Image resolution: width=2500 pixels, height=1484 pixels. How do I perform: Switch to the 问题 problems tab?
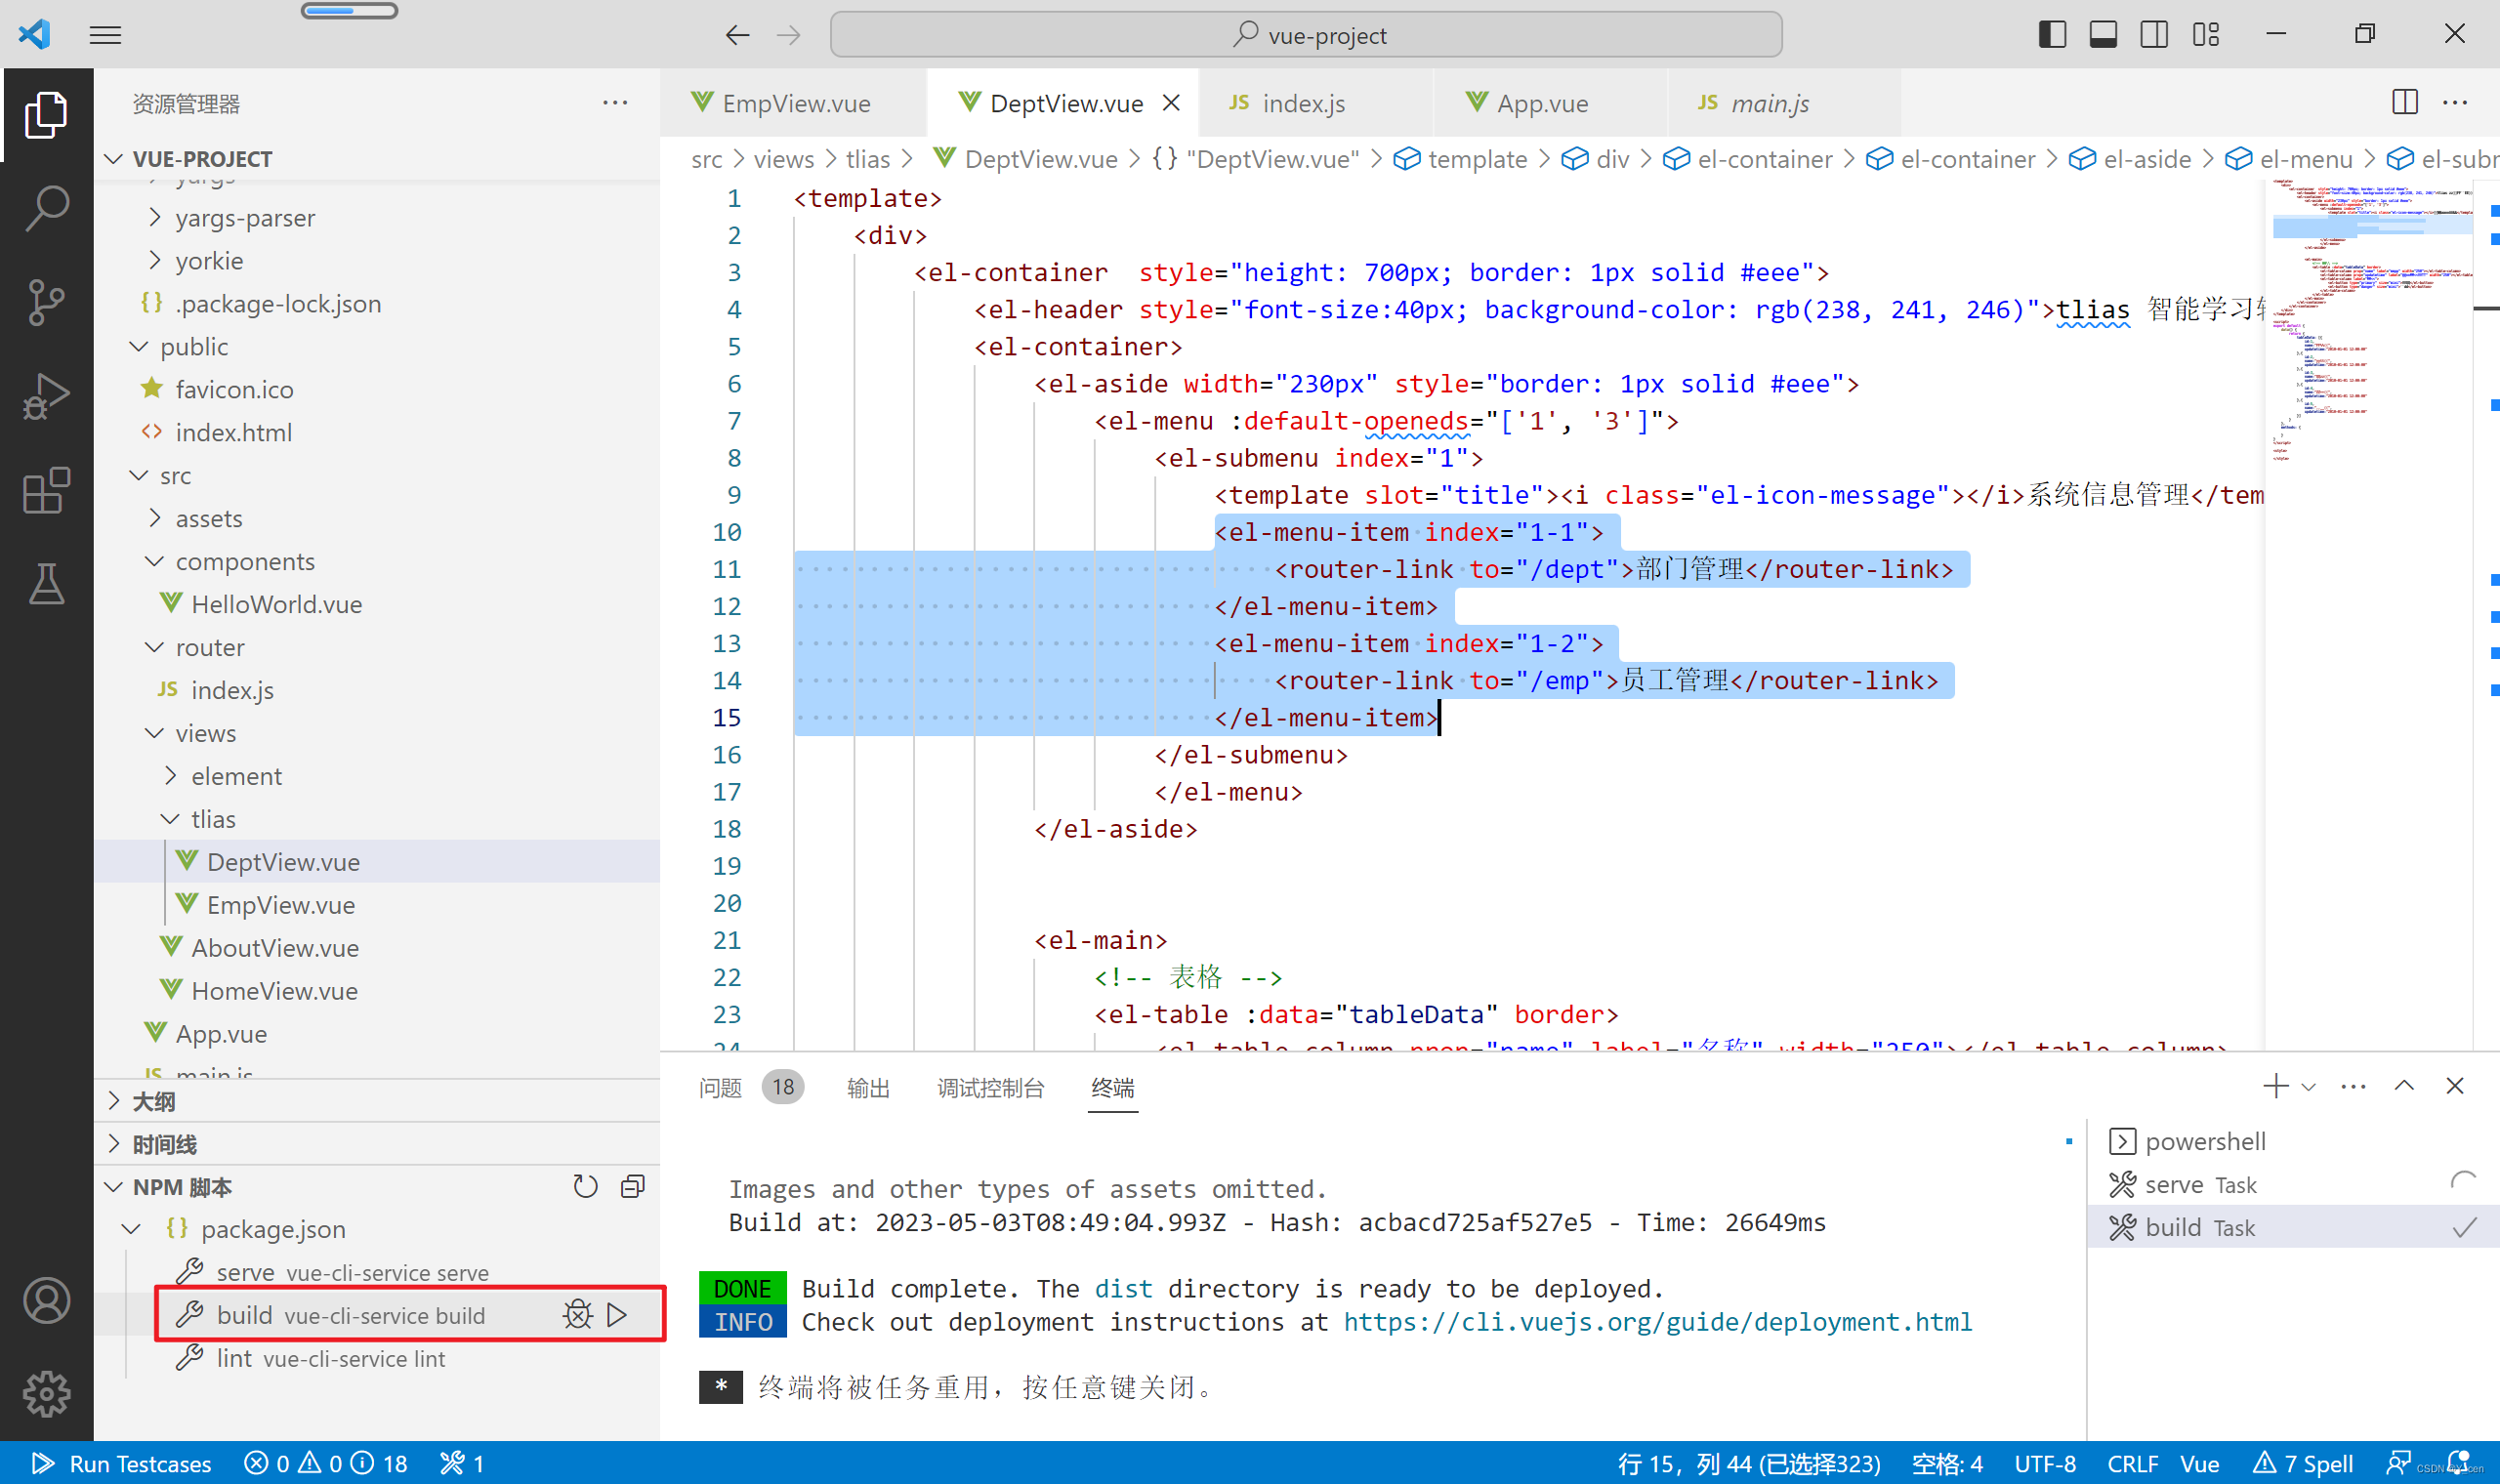point(720,1087)
